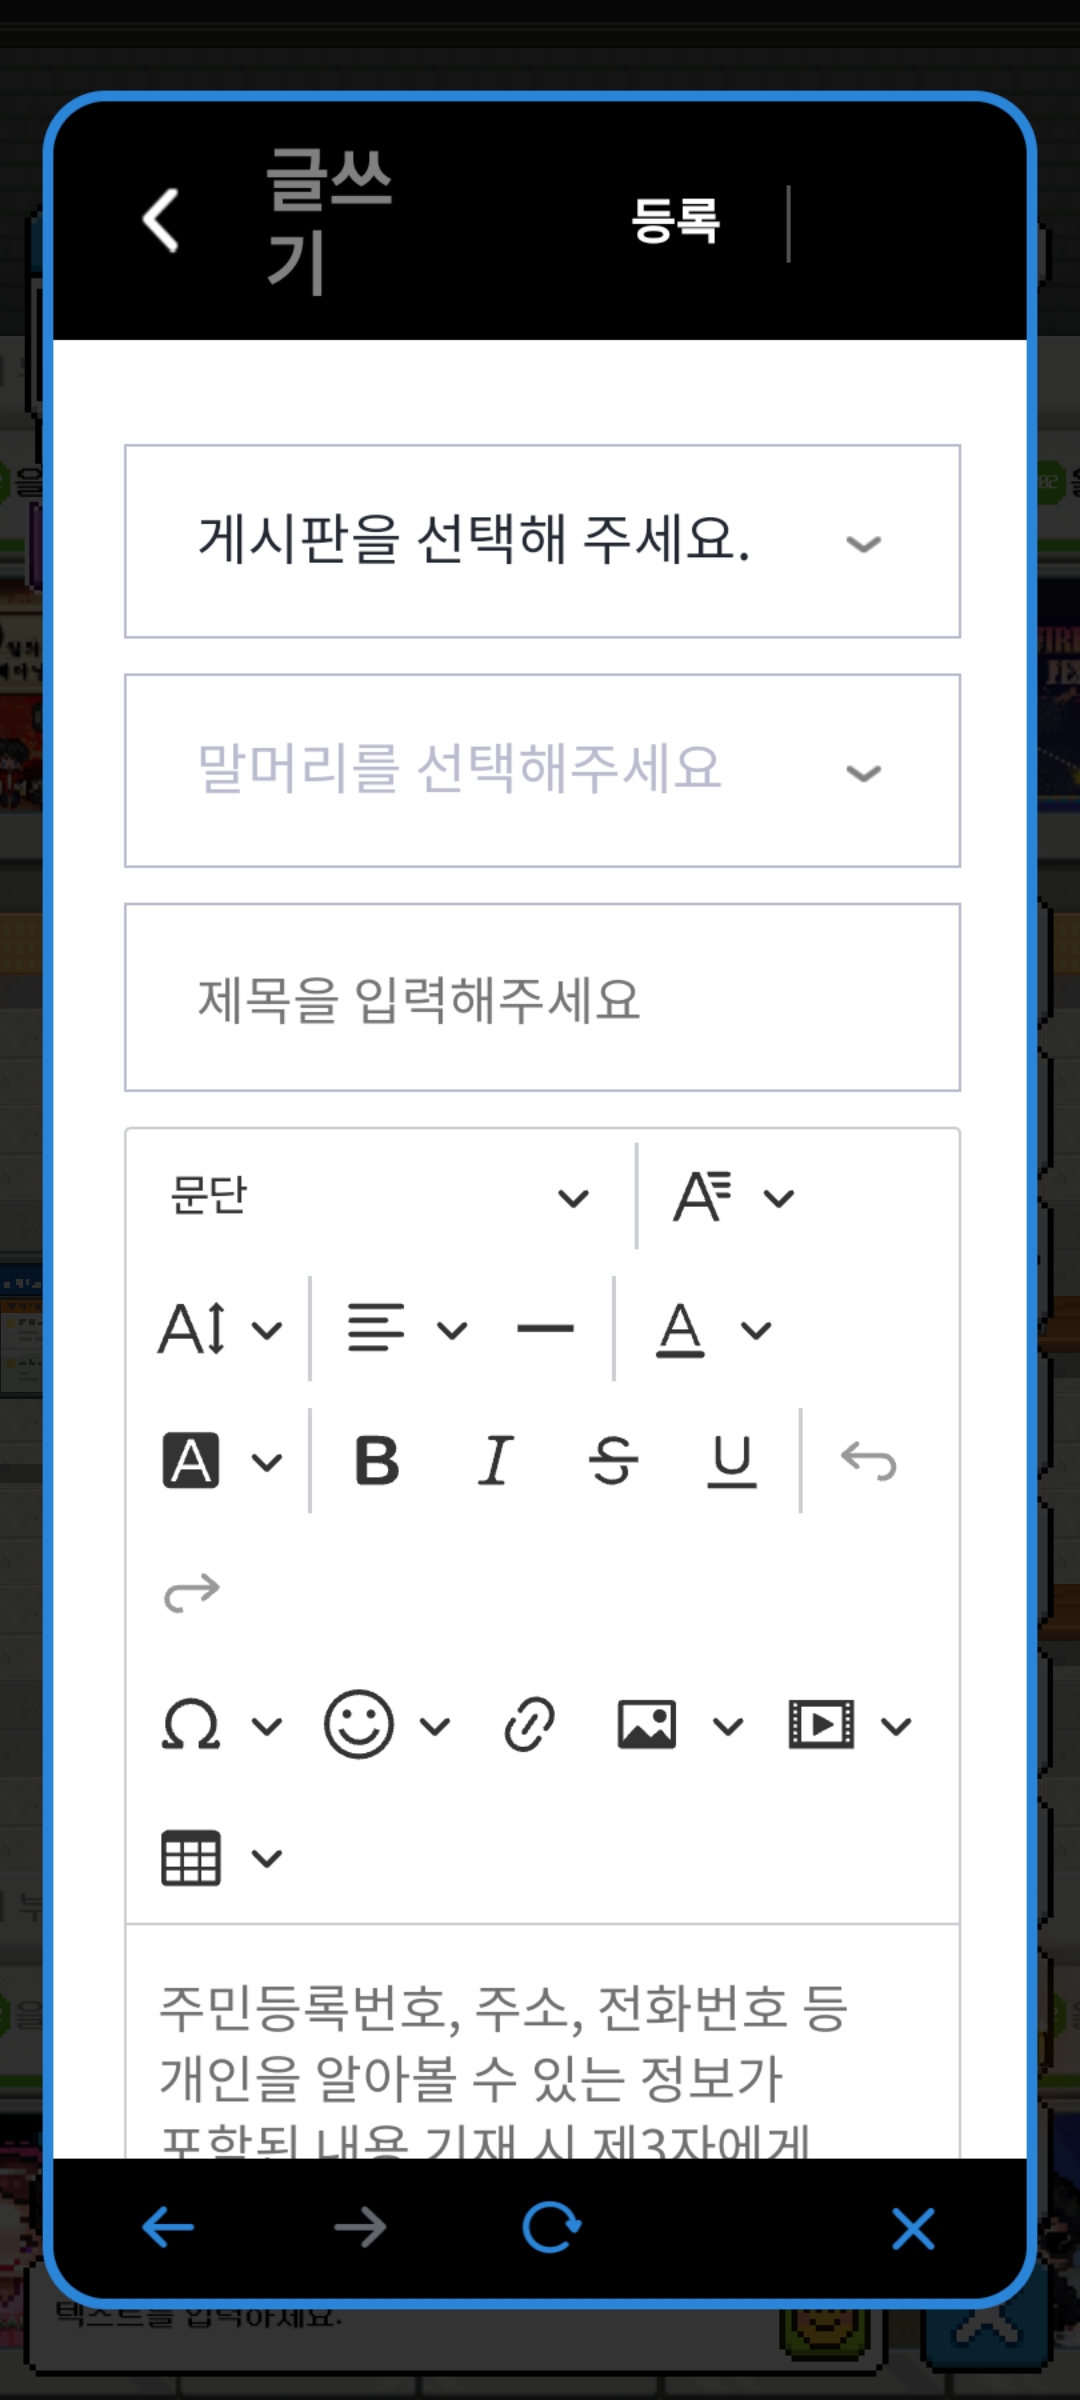The image size is (1080, 2400).
Task: Toggle italic text formatting
Action: tap(495, 1461)
